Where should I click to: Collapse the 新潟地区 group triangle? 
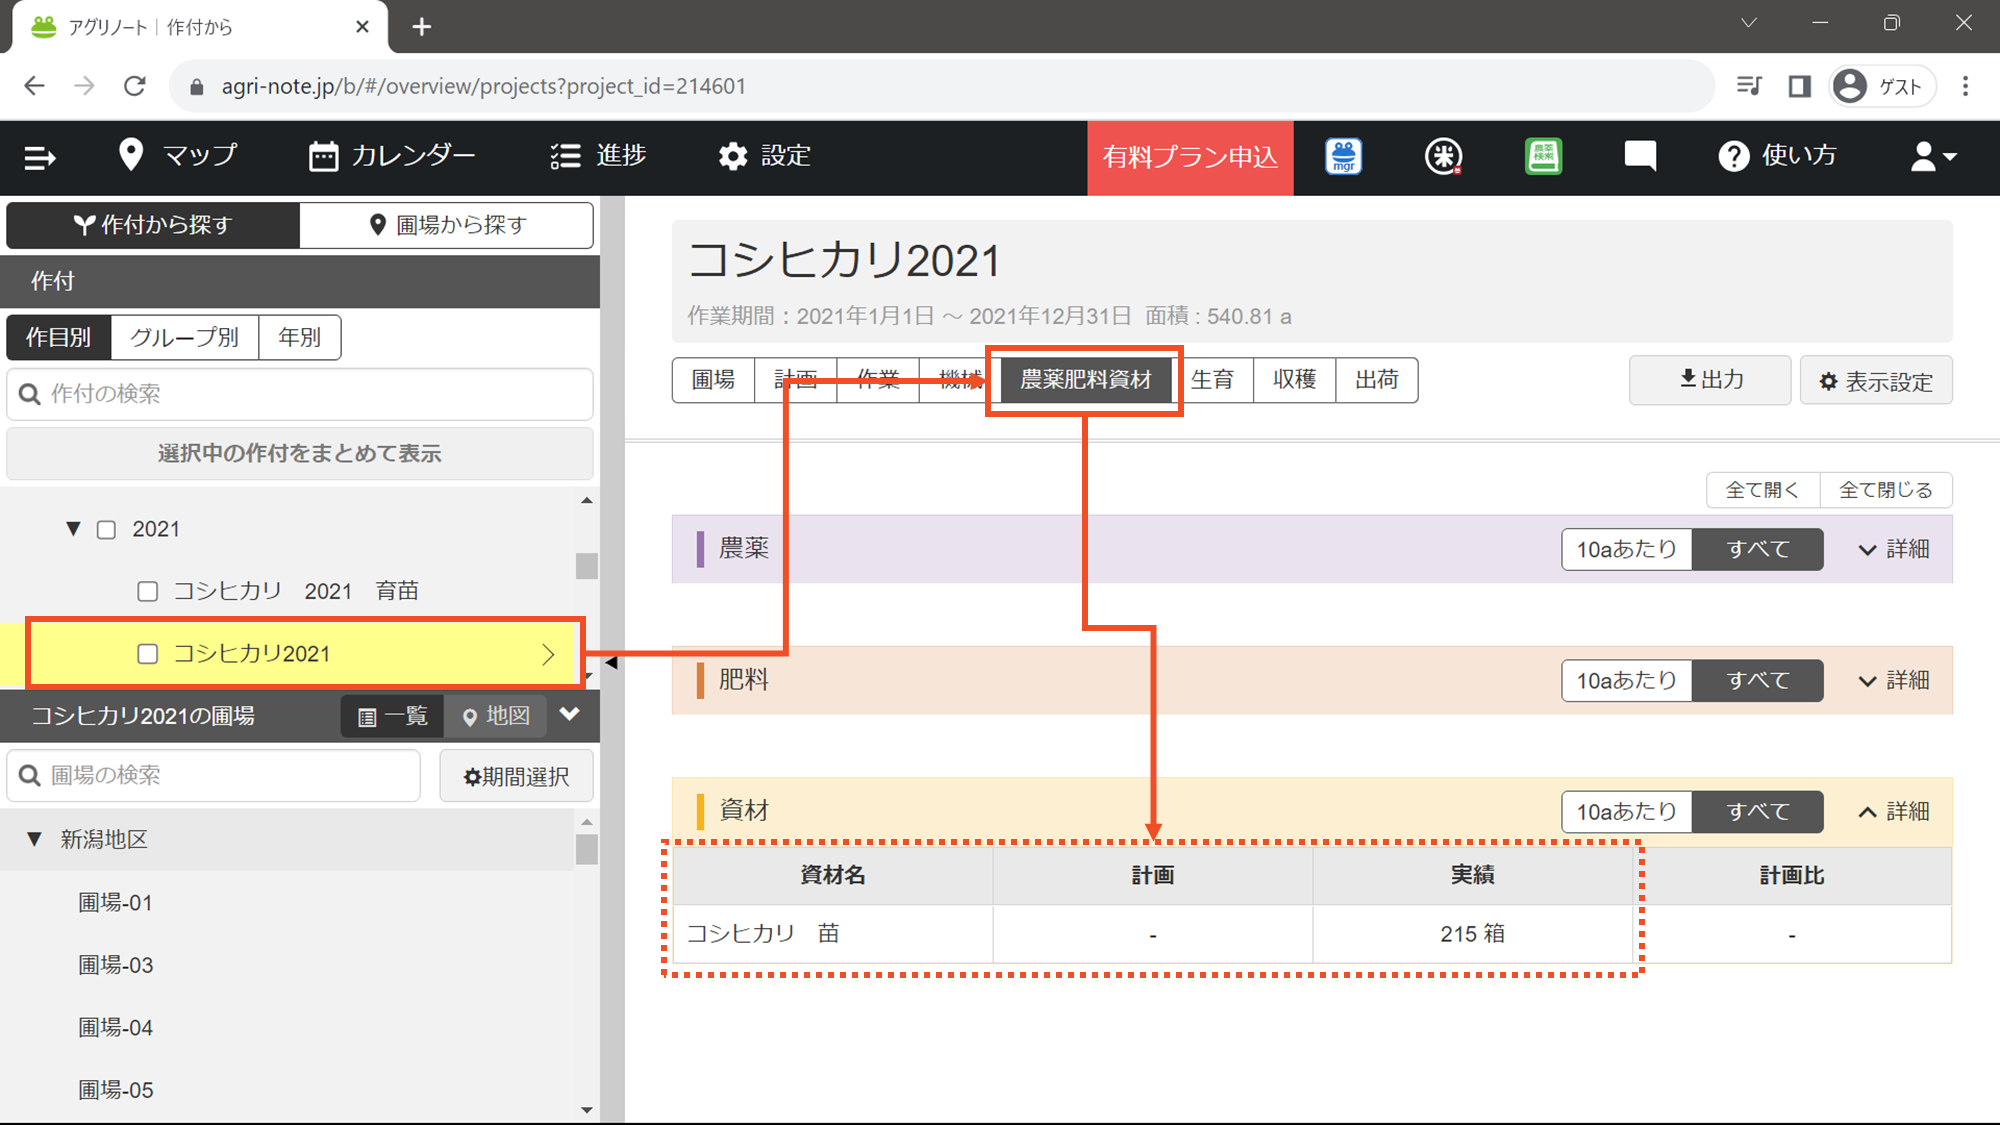35,839
